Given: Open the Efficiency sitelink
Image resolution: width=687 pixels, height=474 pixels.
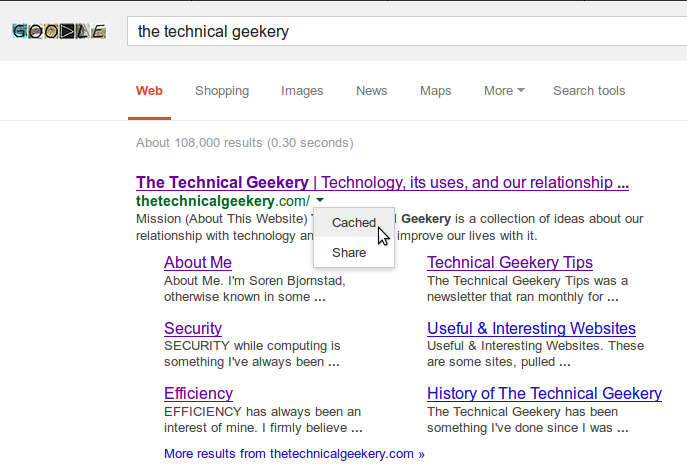Looking at the screenshot, I should (198, 393).
